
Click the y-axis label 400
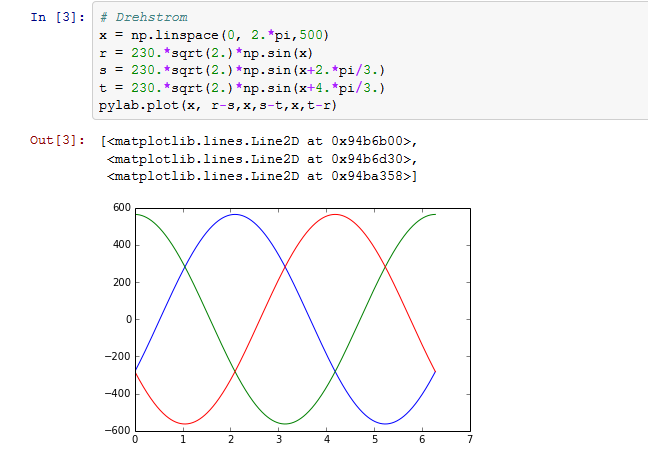tap(122, 245)
